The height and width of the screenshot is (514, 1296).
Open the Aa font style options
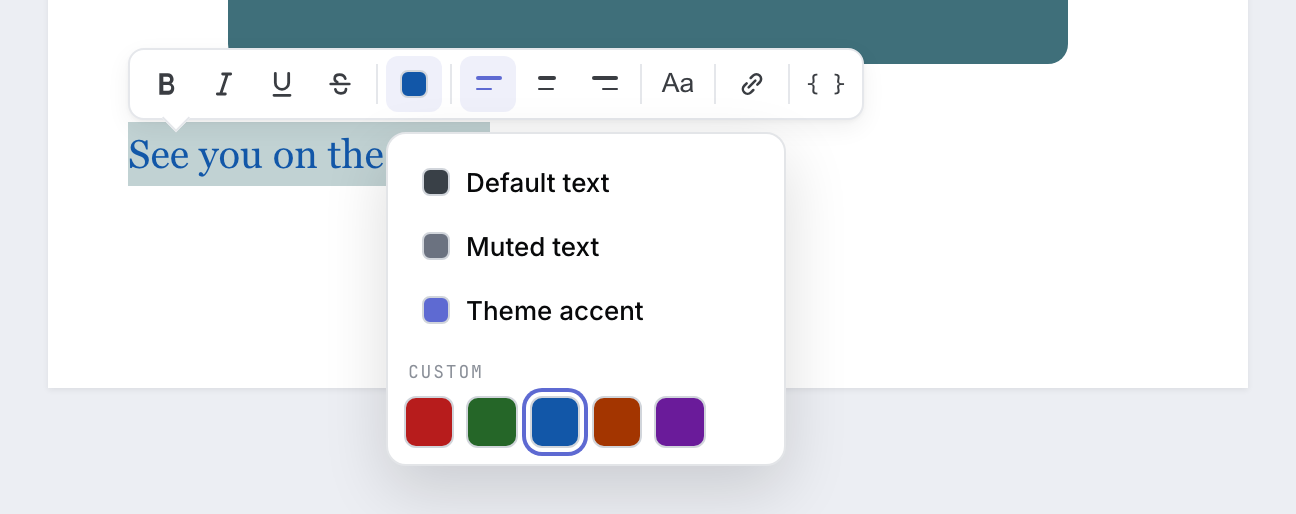678,84
